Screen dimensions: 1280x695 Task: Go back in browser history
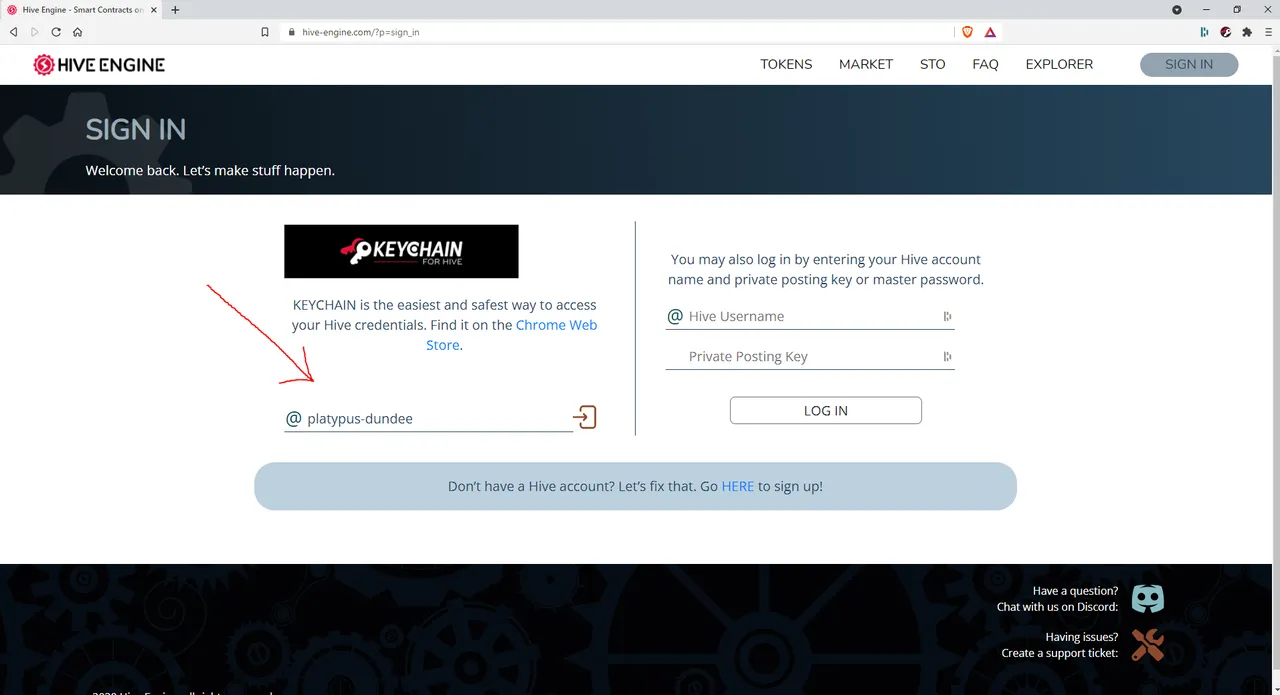tap(14, 32)
